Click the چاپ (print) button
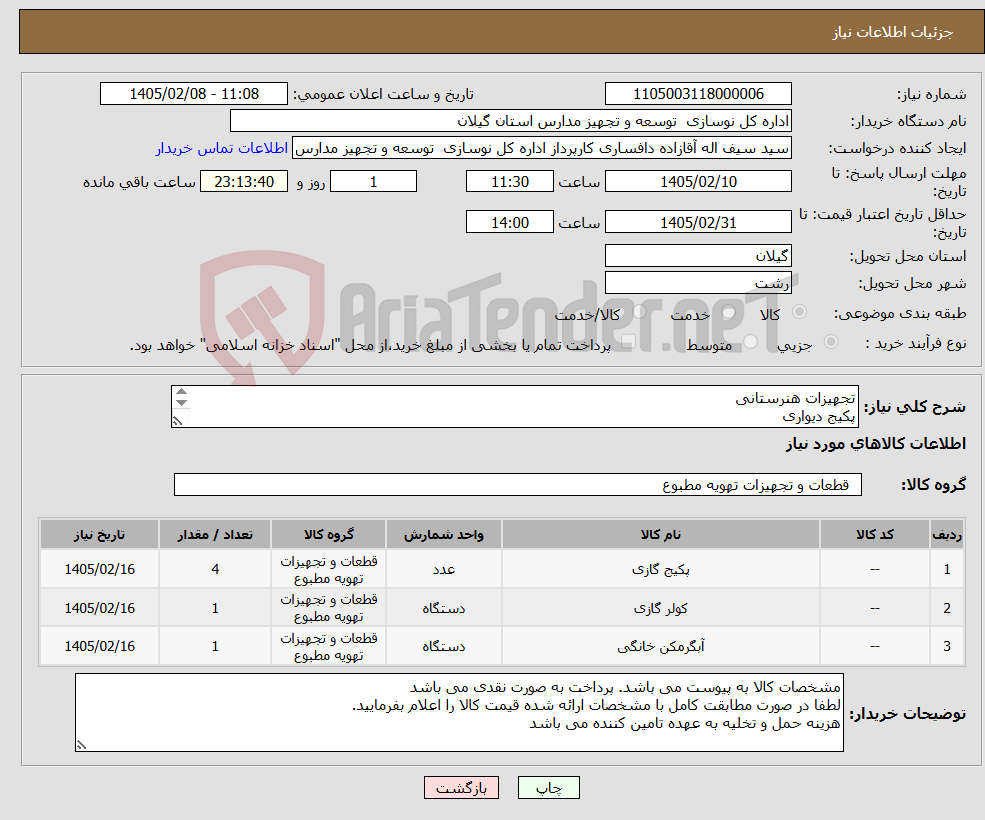This screenshot has height=820, width=985. [x=548, y=787]
